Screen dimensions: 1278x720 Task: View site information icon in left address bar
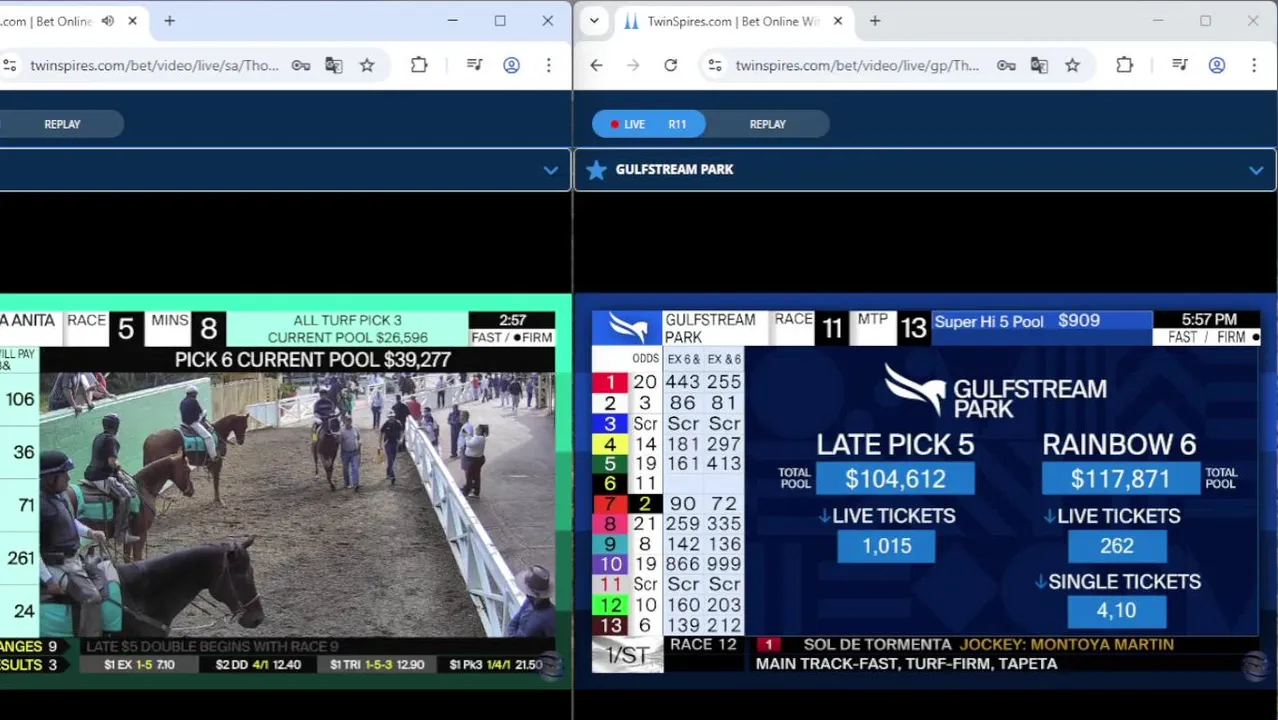click(9, 65)
